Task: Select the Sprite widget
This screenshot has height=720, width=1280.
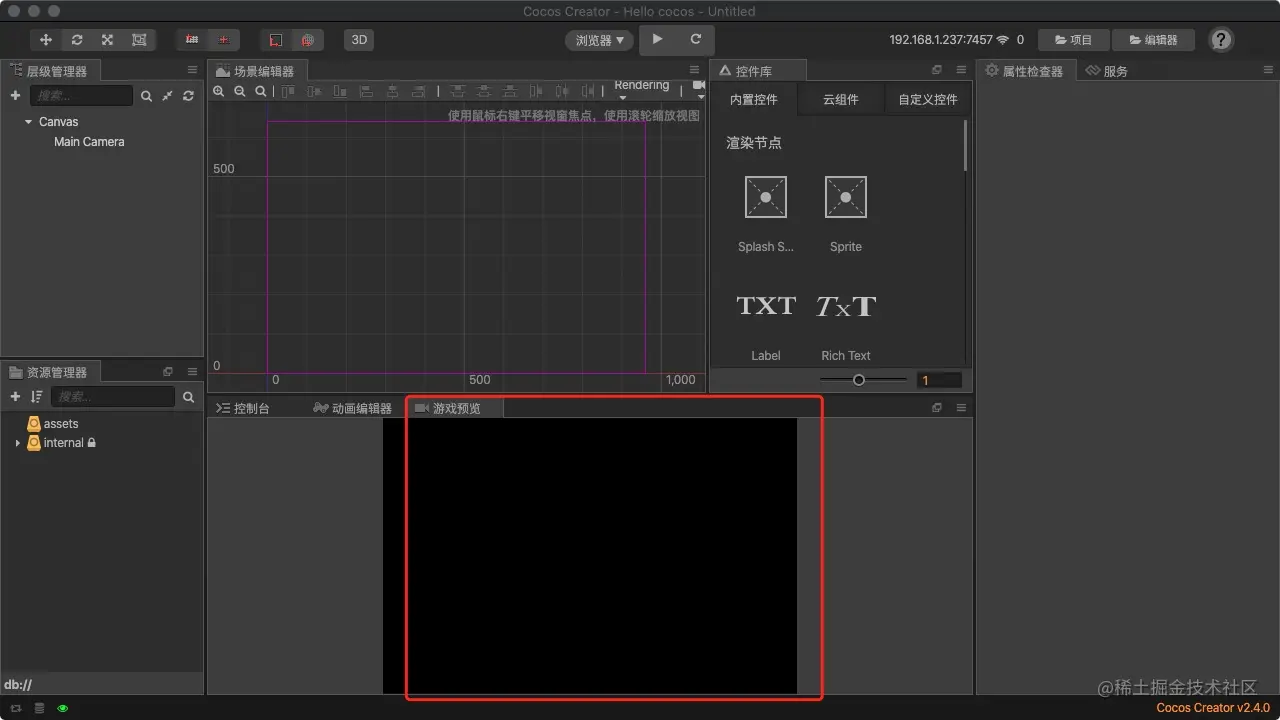Action: pos(846,197)
